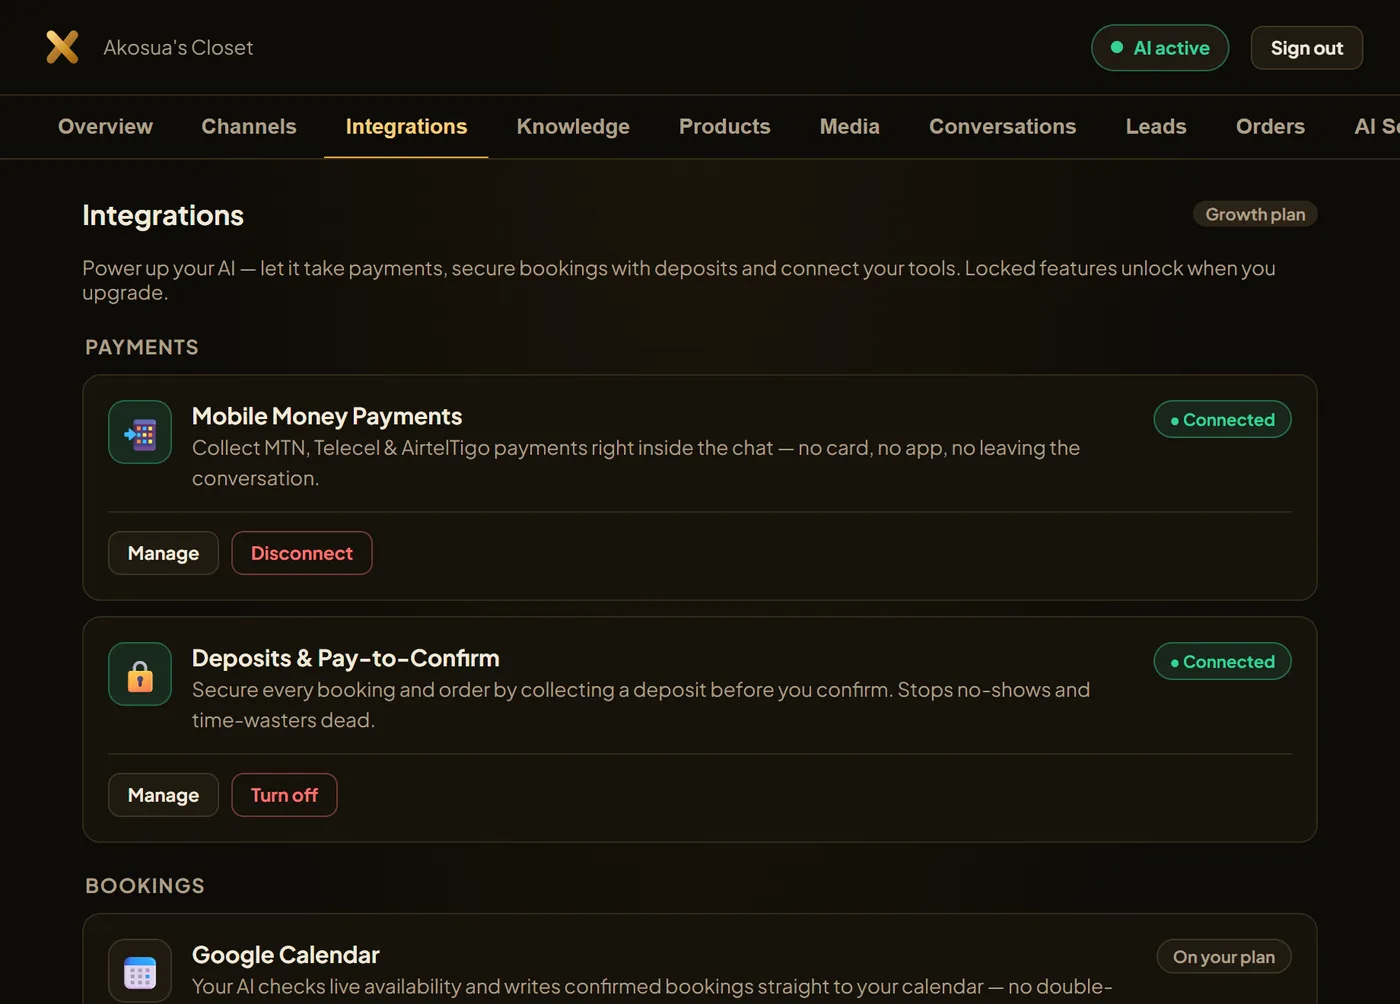This screenshot has width=1400, height=1004.
Task: View the Leads tab
Action: (x=1156, y=127)
